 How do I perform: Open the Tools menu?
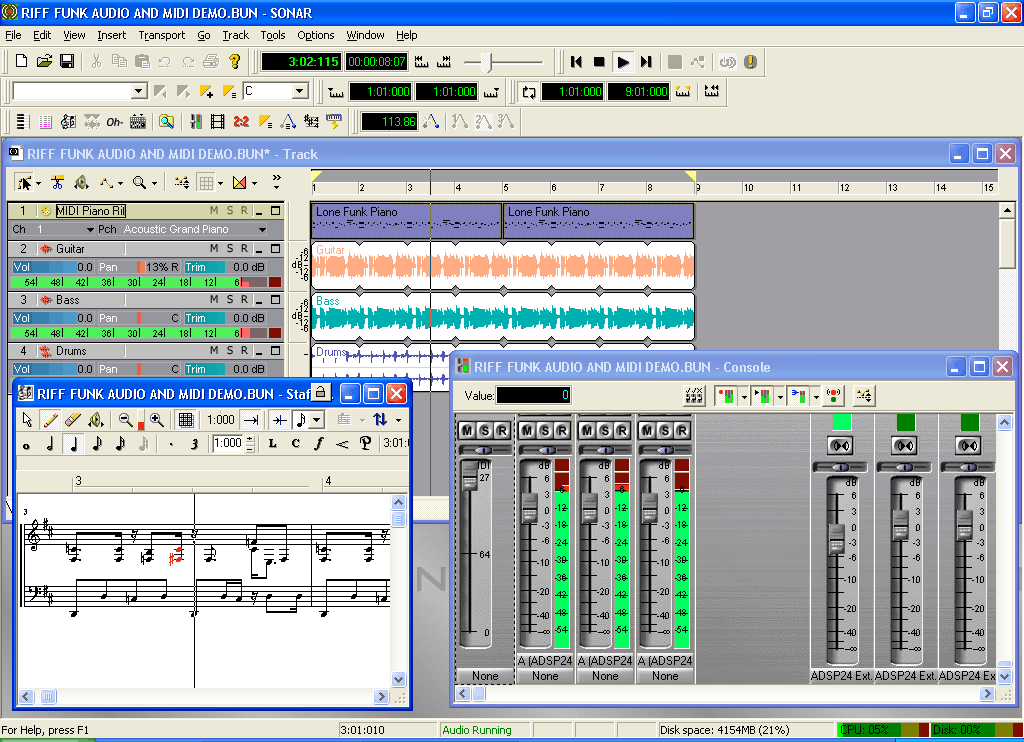click(x=273, y=35)
